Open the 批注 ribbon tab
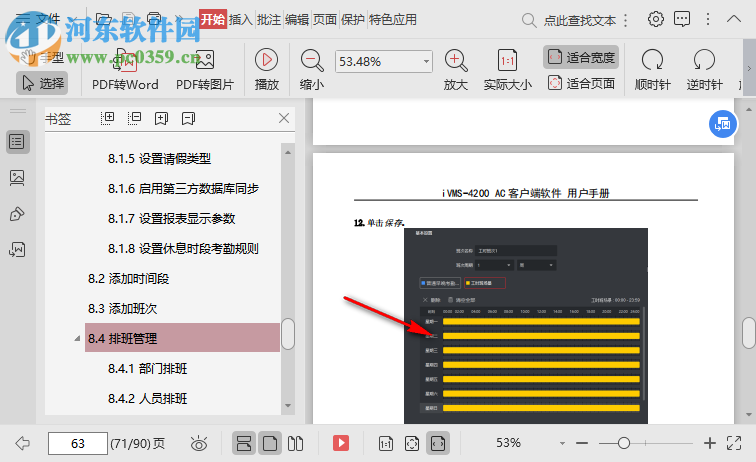The image size is (756, 462). tap(269, 20)
